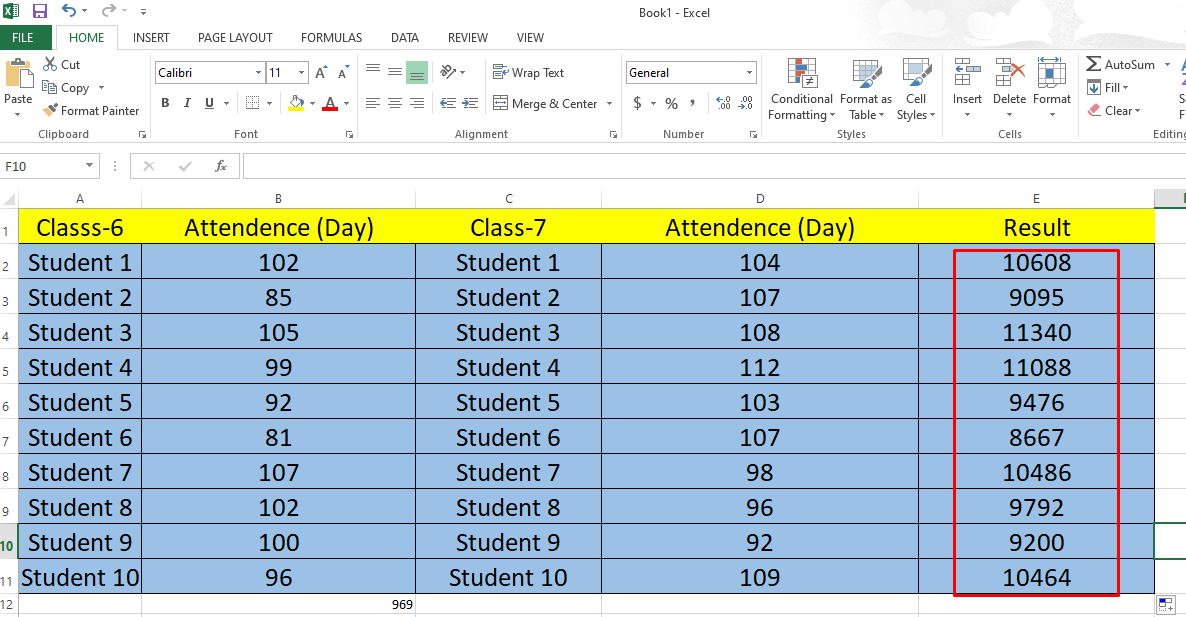The image size is (1186, 617).
Task: Apply the yellow fill color
Action: pyautogui.click(x=296, y=103)
